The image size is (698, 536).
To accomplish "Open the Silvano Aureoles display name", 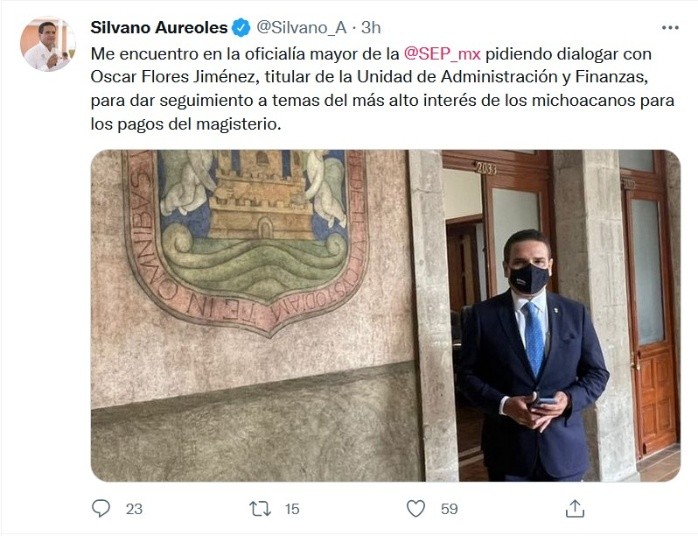I will click(159, 28).
